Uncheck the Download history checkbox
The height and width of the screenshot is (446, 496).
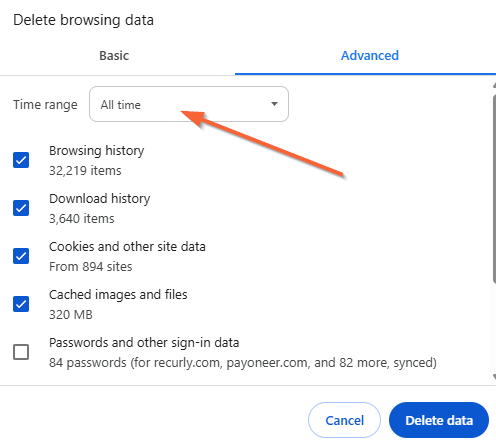coord(21,208)
